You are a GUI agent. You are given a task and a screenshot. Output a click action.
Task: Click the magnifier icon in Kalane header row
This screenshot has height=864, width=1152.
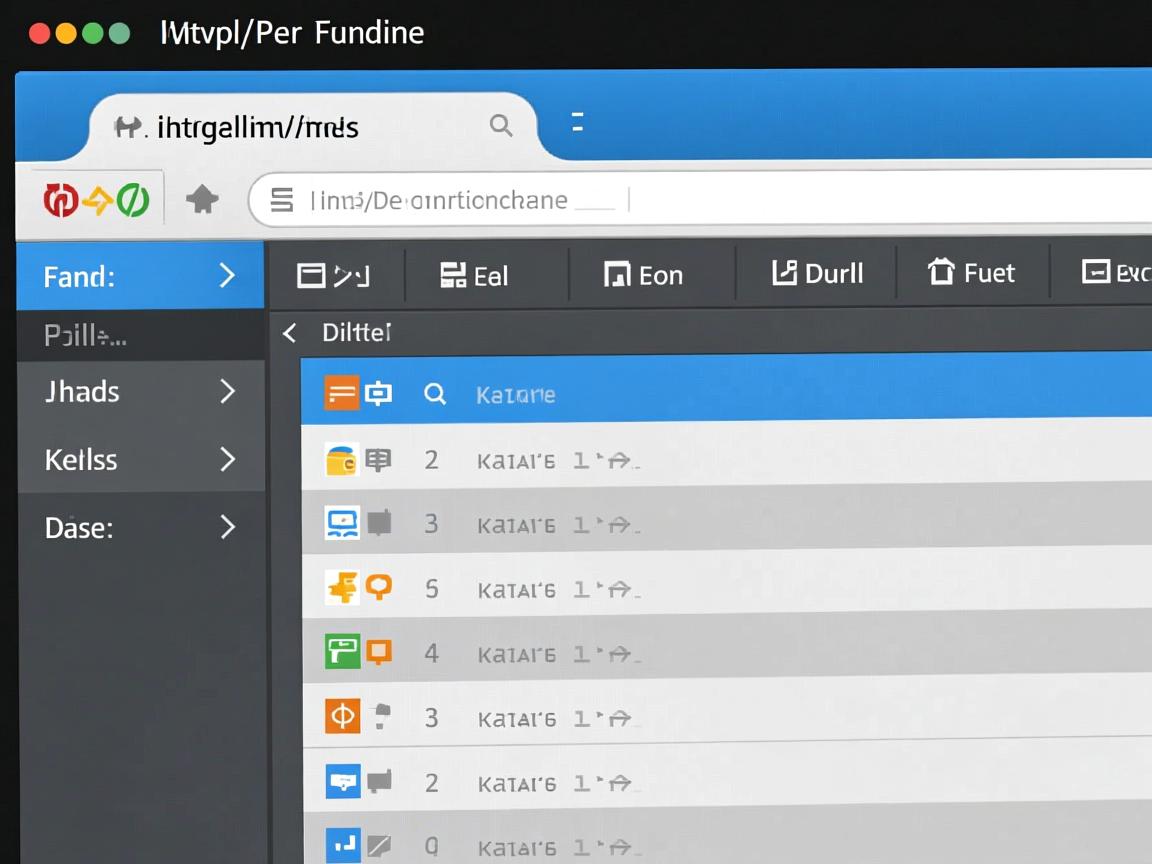[x=434, y=394]
